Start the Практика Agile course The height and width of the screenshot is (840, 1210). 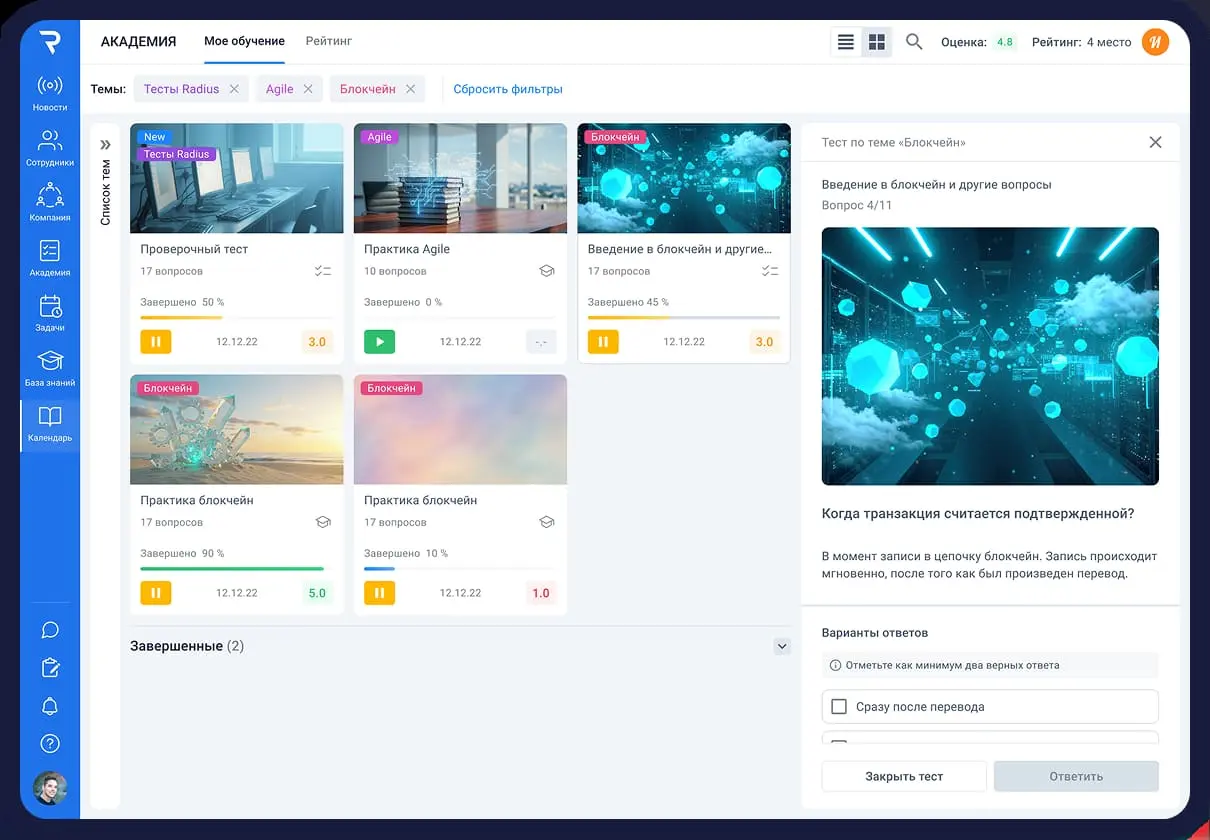379,342
